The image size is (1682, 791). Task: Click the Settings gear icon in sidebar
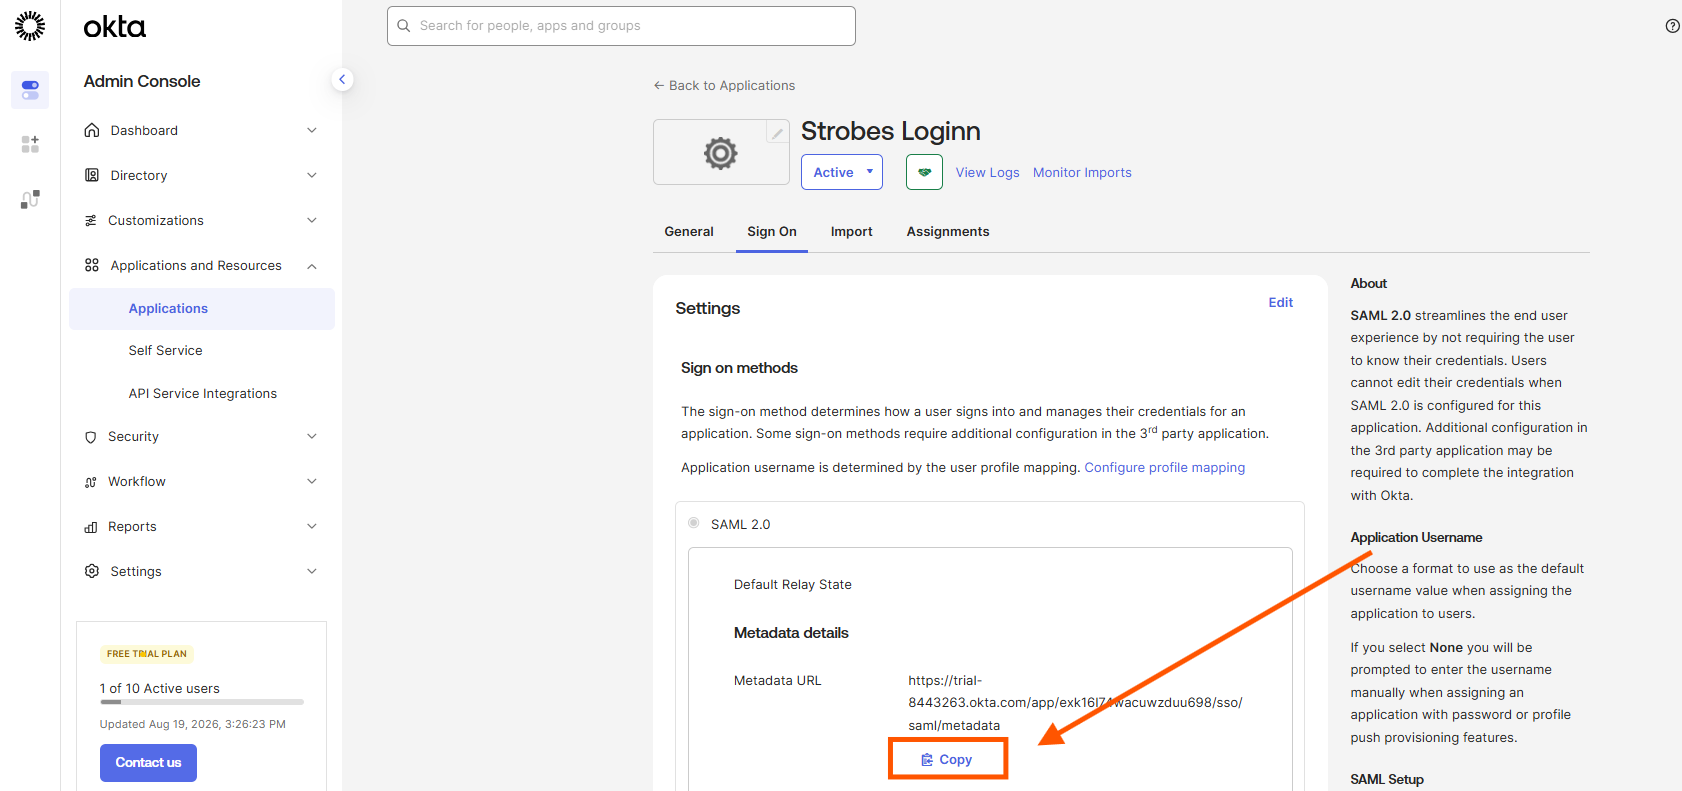click(92, 571)
